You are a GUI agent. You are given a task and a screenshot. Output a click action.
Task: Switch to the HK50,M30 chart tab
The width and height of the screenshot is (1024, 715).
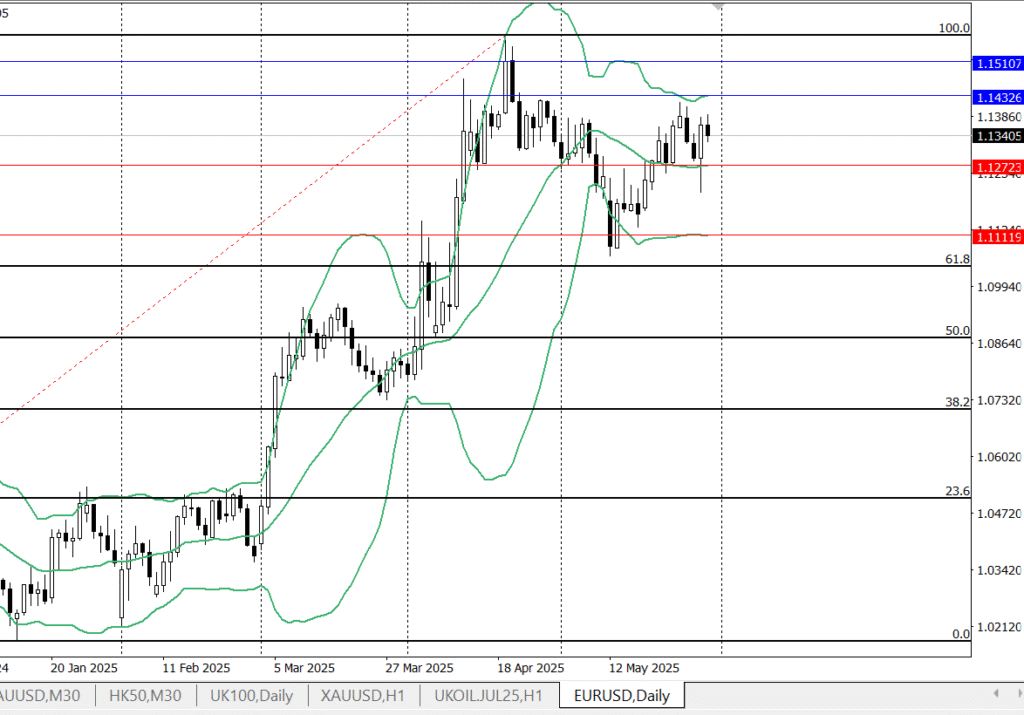pos(146,695)
